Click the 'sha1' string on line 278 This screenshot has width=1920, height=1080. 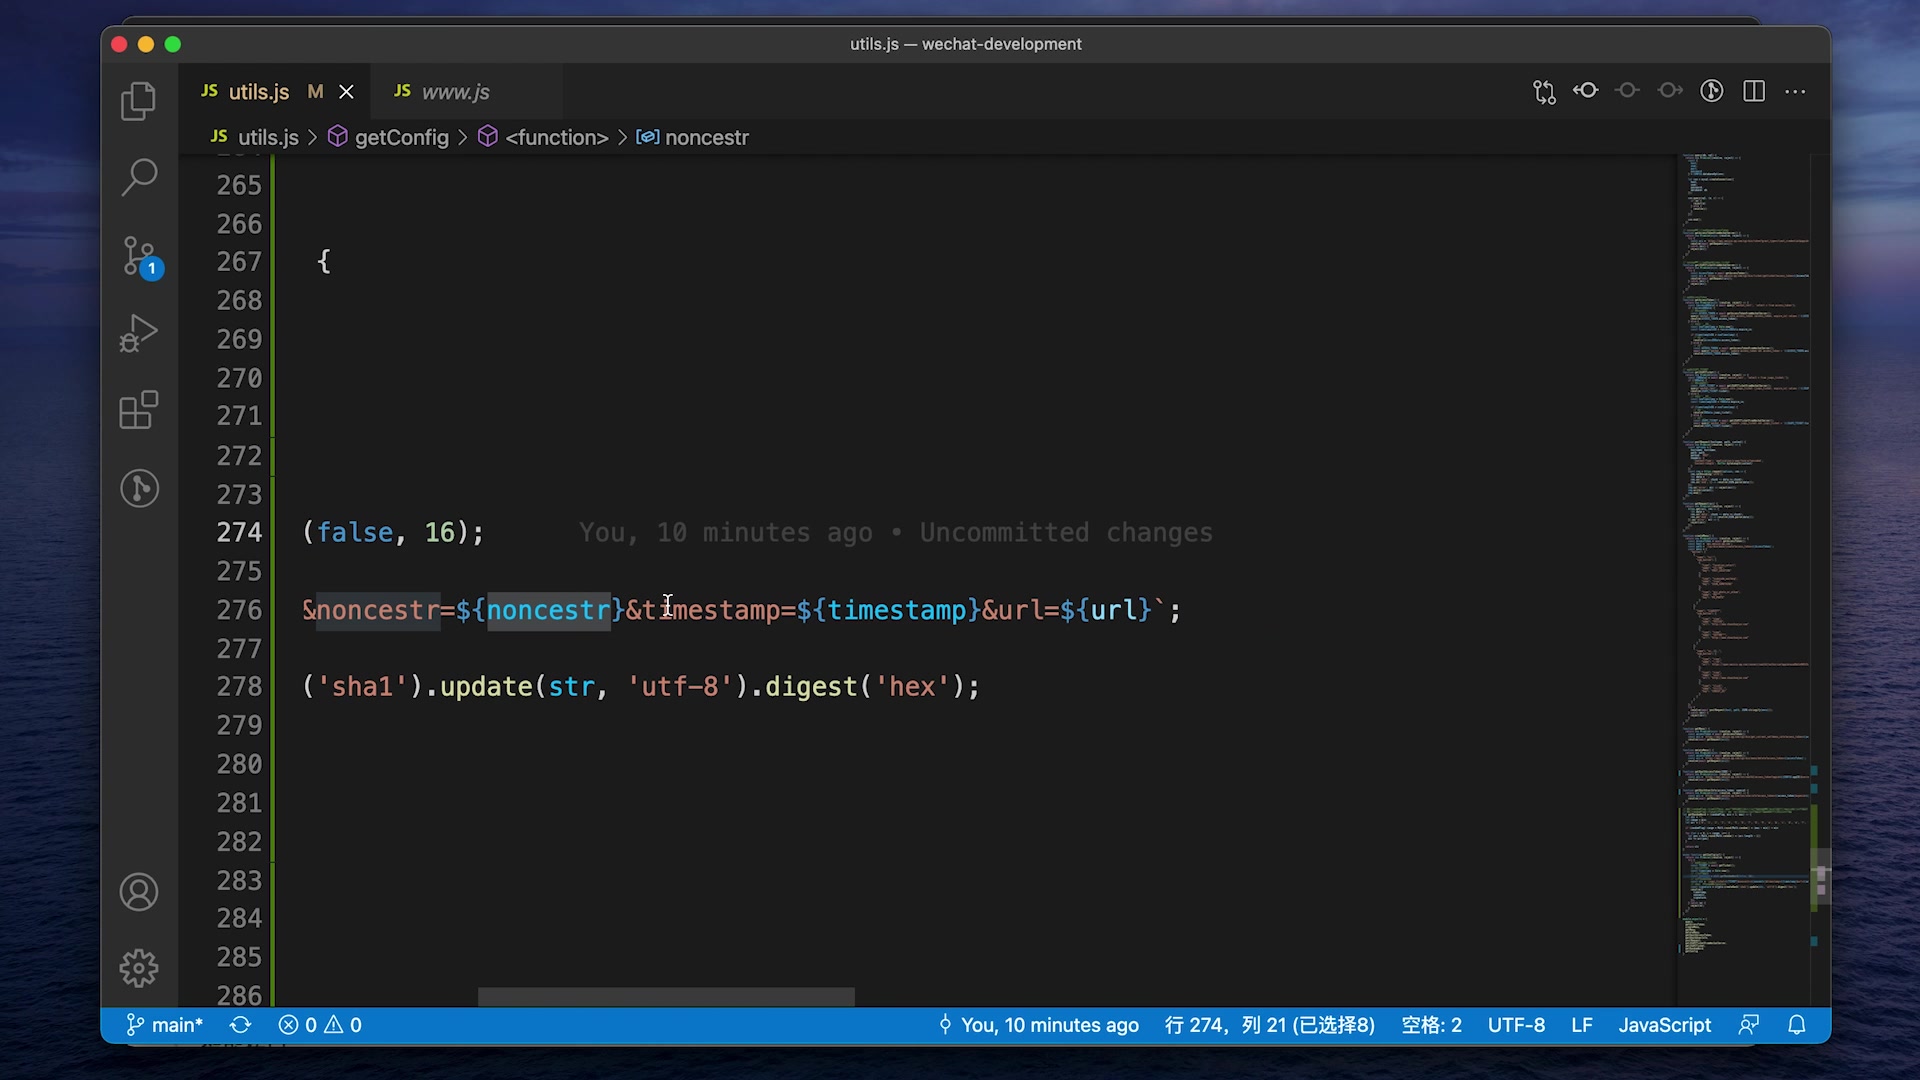(x=362, y=688)
